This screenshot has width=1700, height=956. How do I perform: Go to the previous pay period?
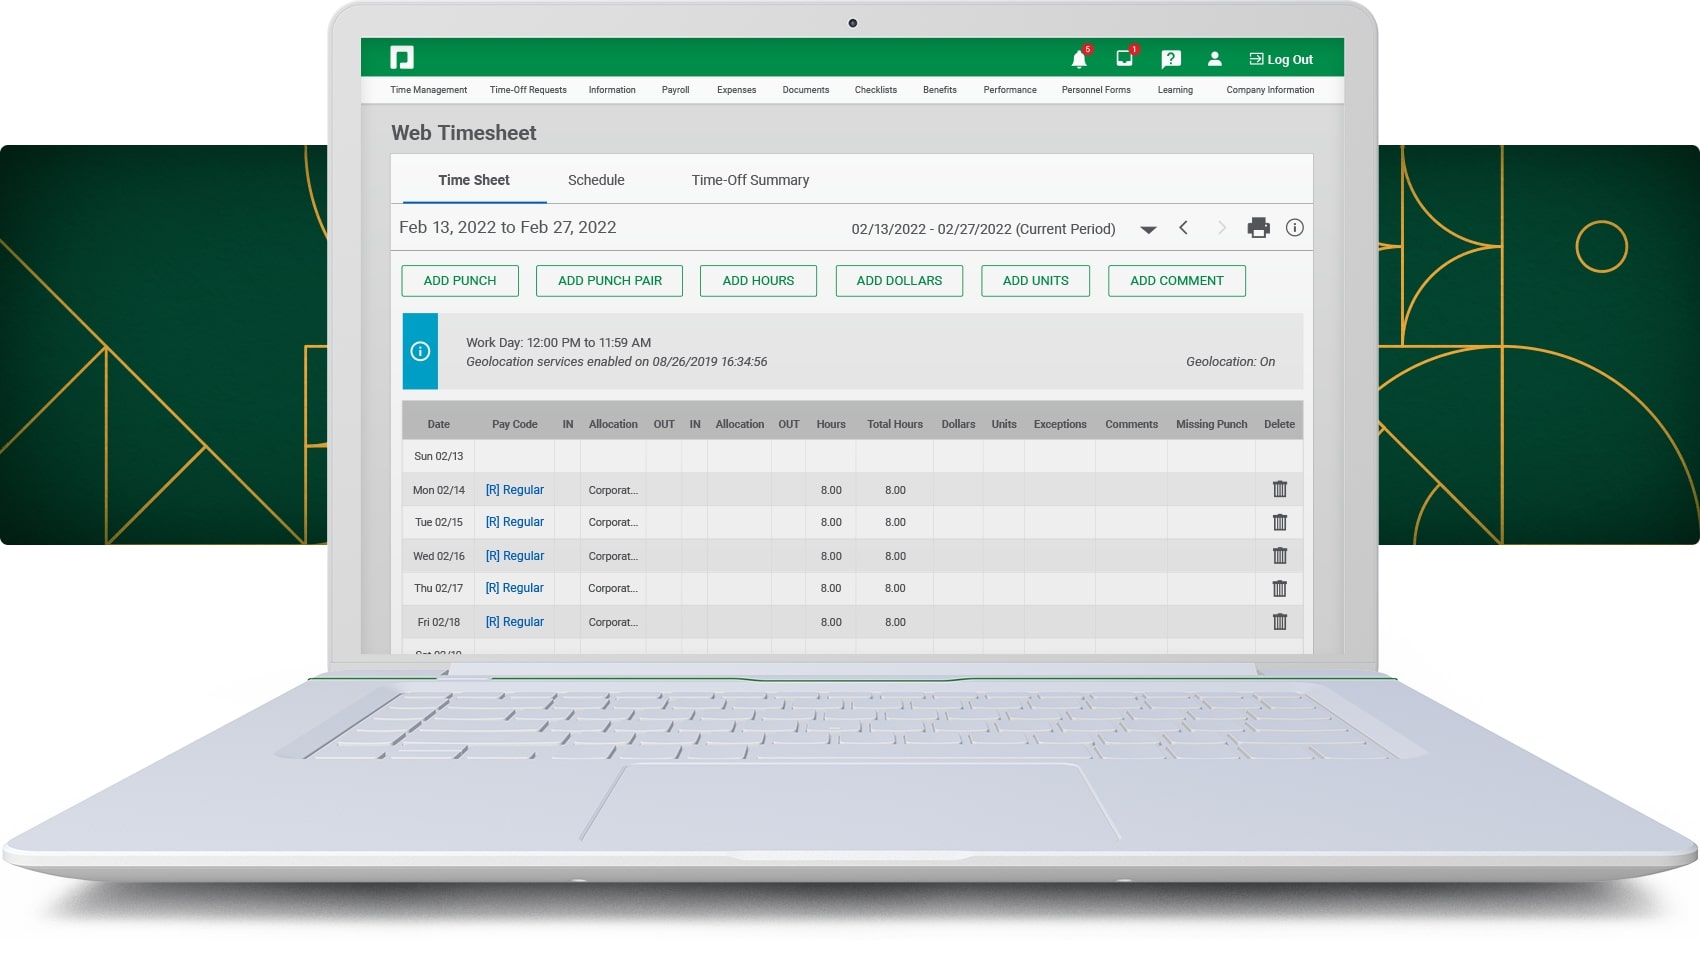(x=1184, y=228)
